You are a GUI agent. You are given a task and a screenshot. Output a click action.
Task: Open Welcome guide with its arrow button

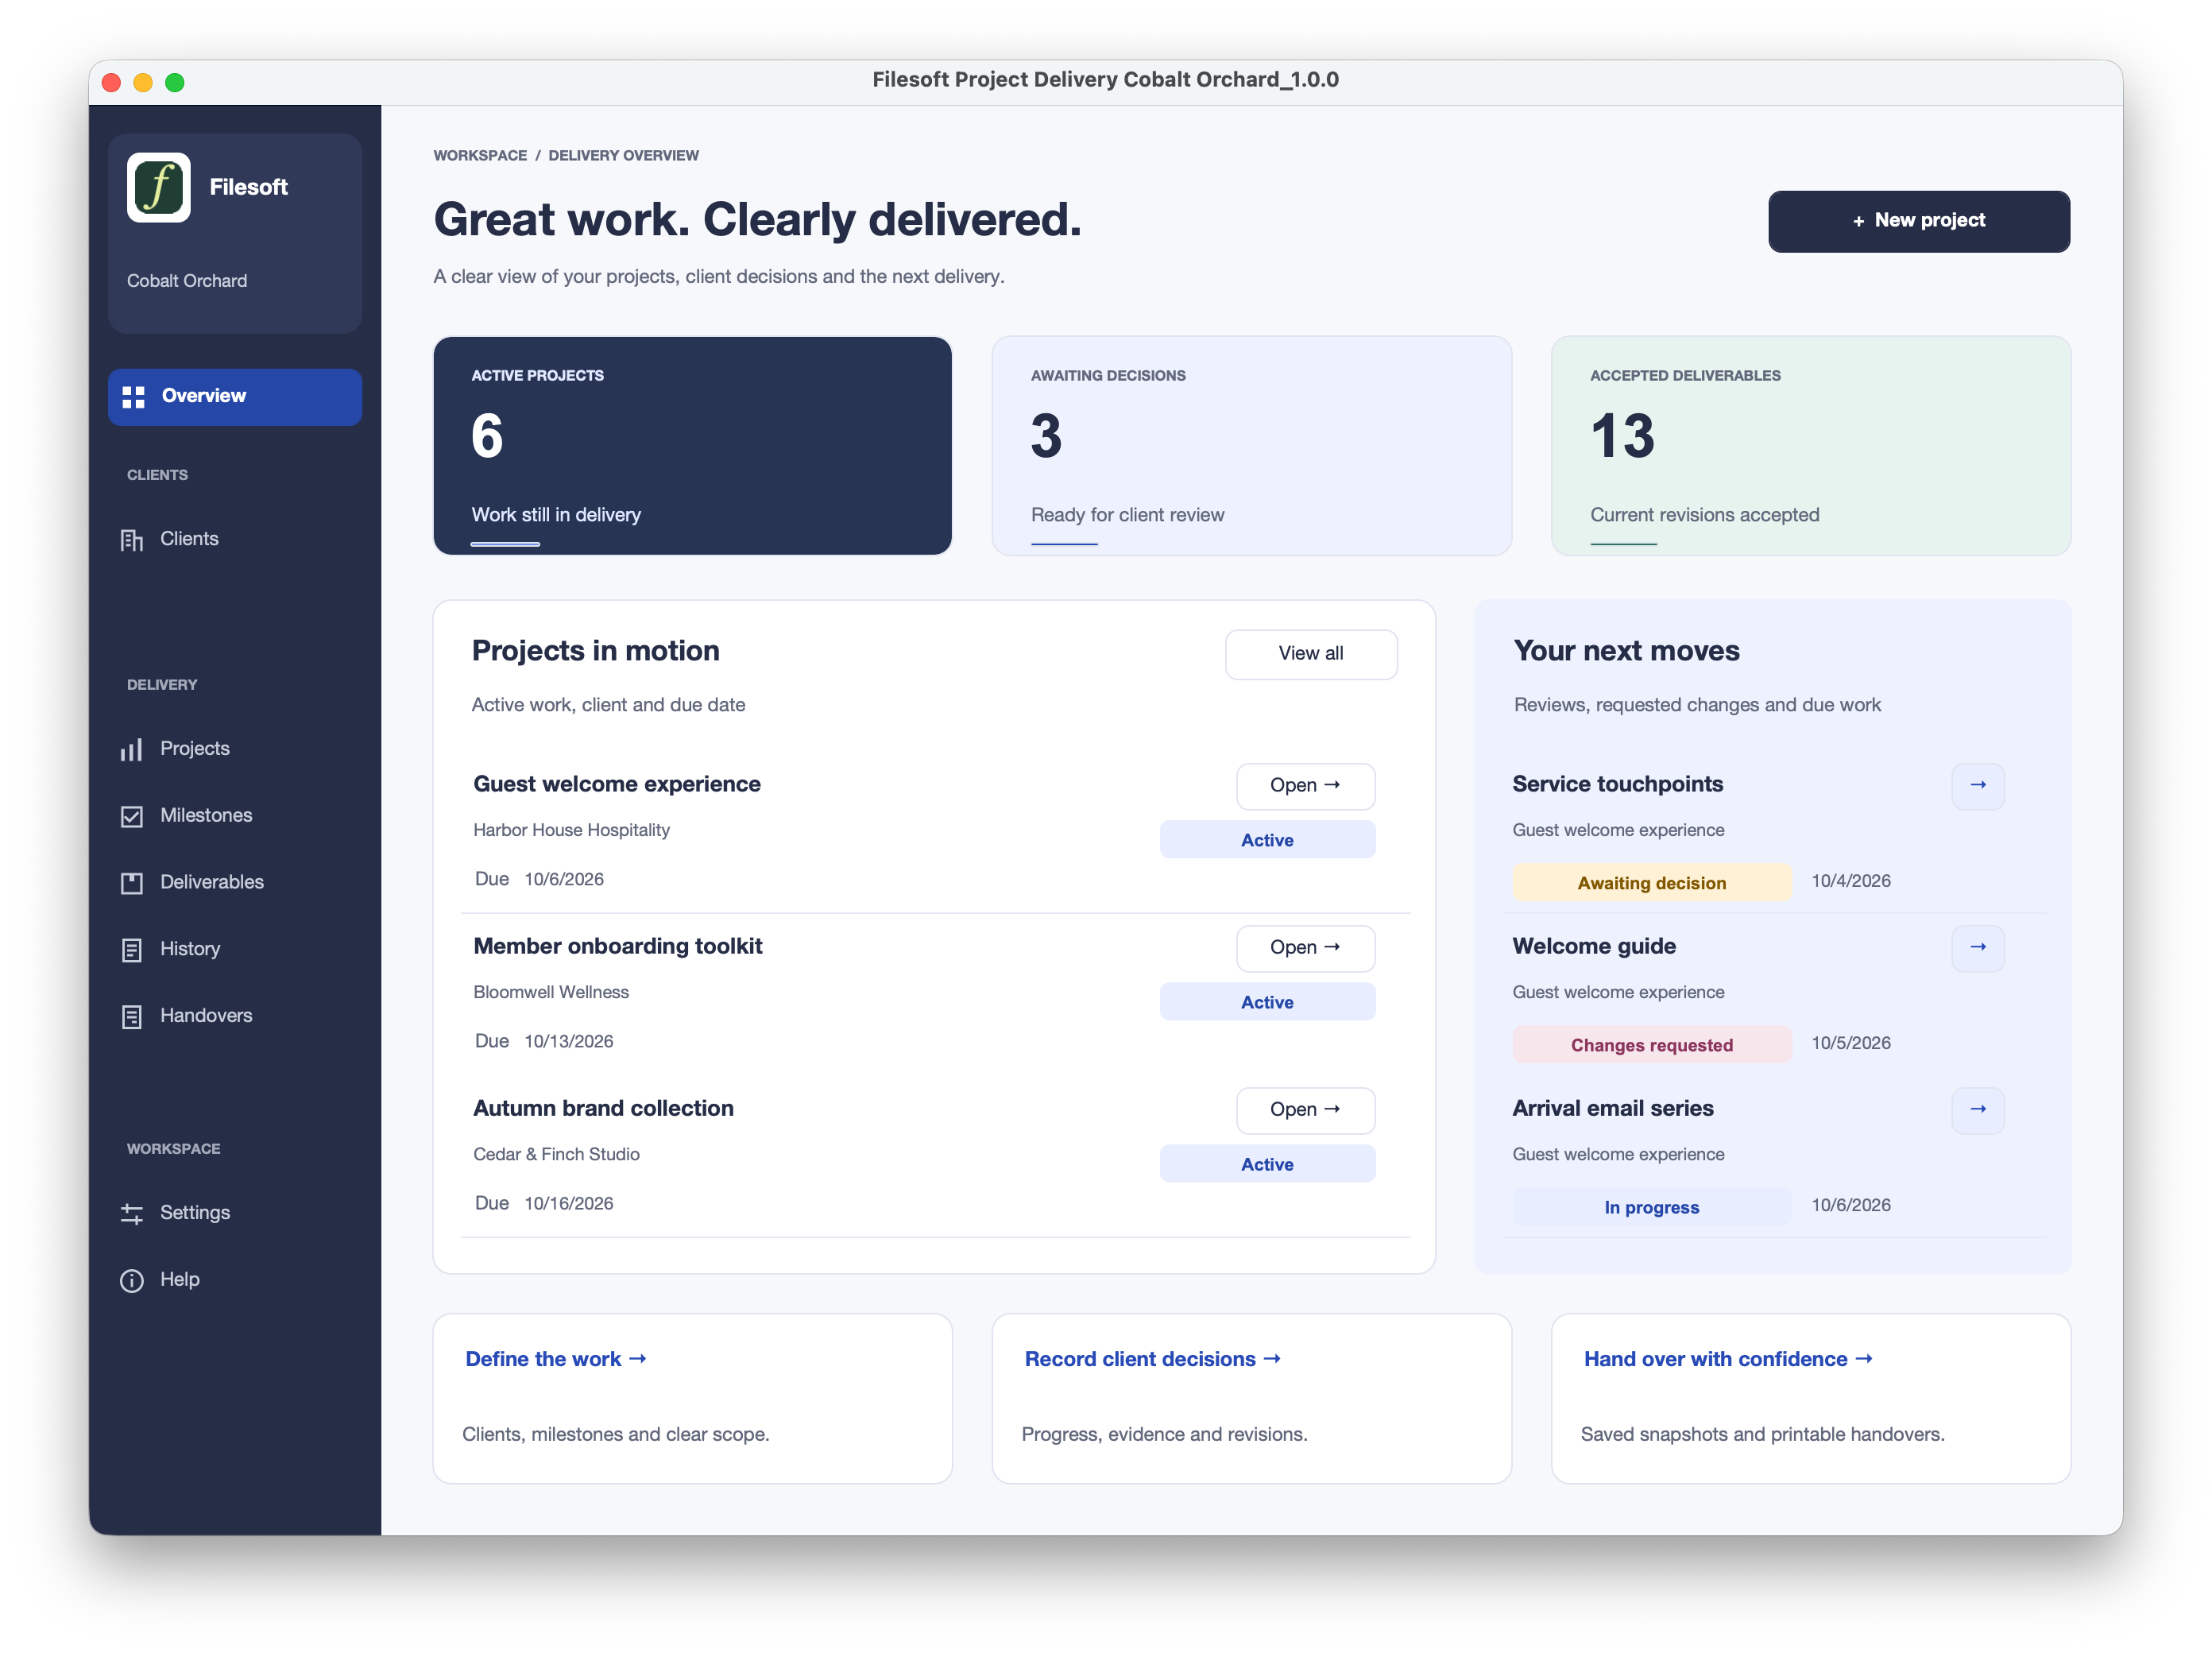[1977, 948]
